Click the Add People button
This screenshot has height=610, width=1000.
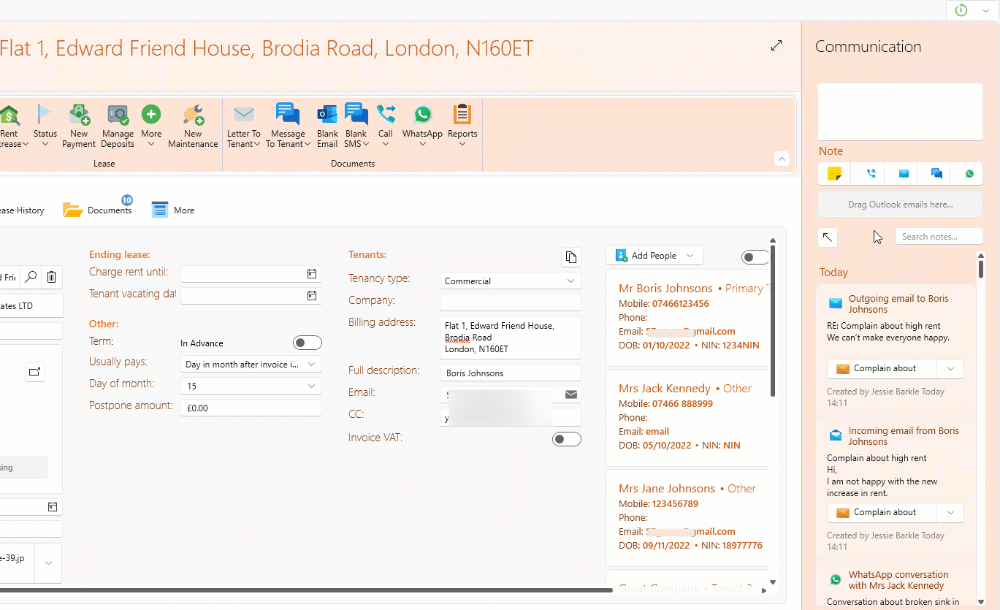[x=654, y=256]
